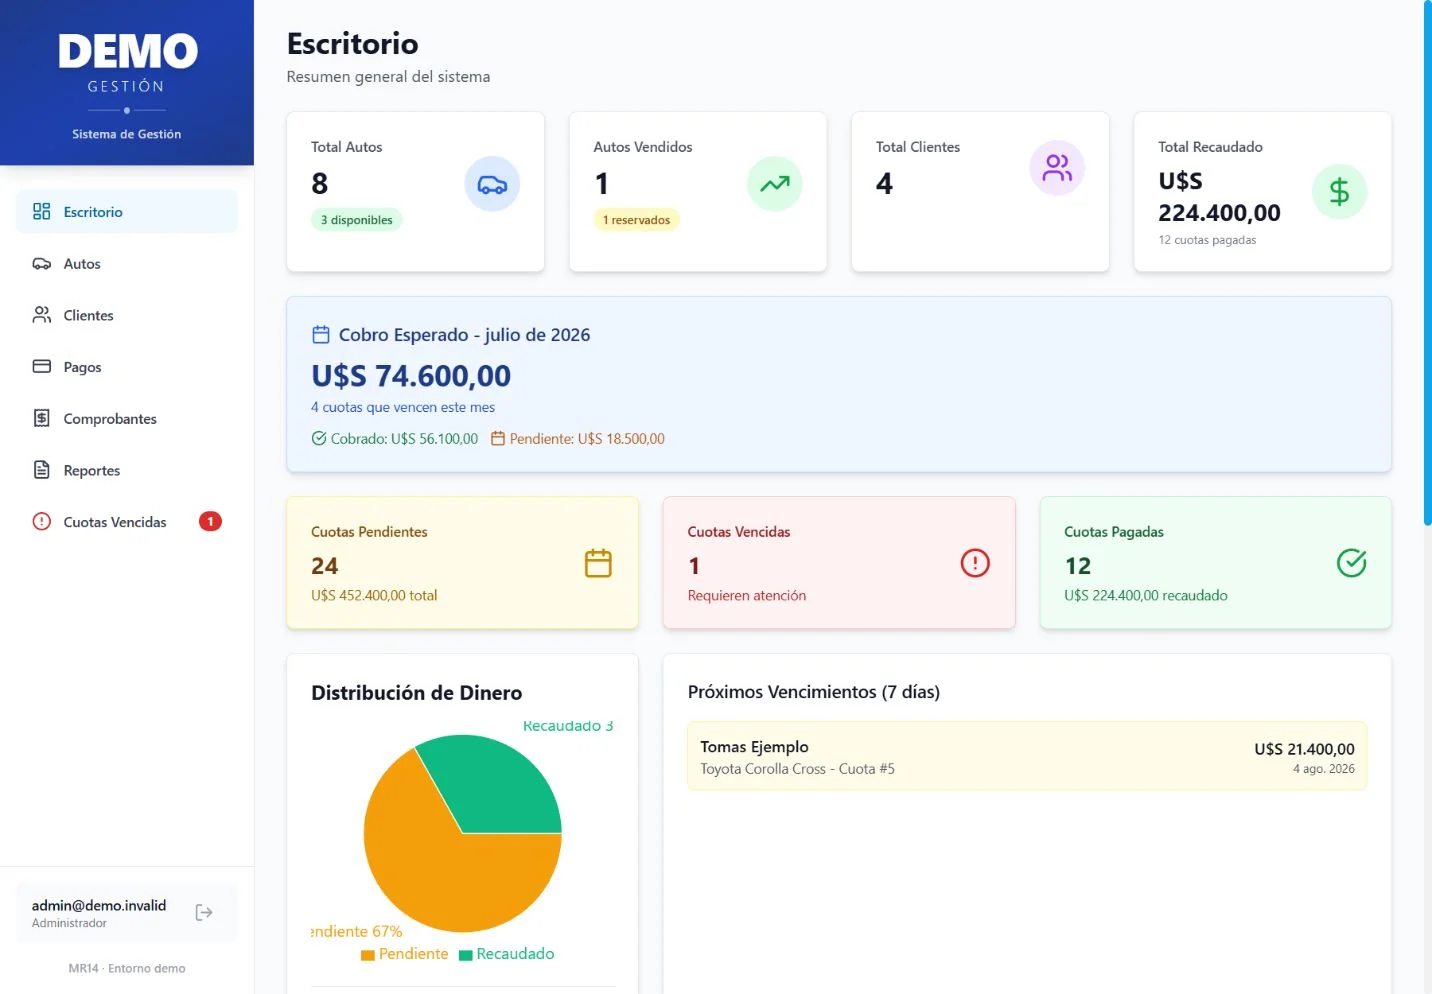Click the 'U$S 21.400,00' amount in vencimientos
The width and height of the screenshot is (1432, 994).
coord(1304,749)
